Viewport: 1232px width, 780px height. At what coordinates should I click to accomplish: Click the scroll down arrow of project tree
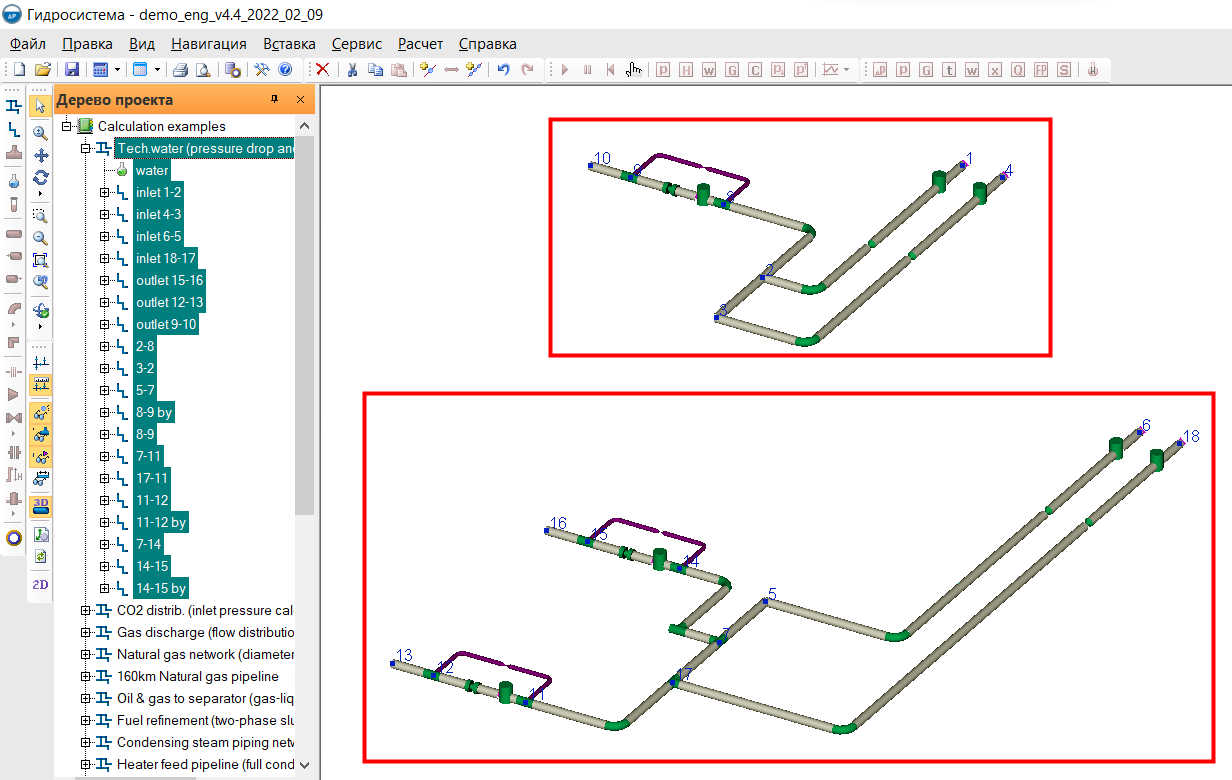click(x=305, y=765)
